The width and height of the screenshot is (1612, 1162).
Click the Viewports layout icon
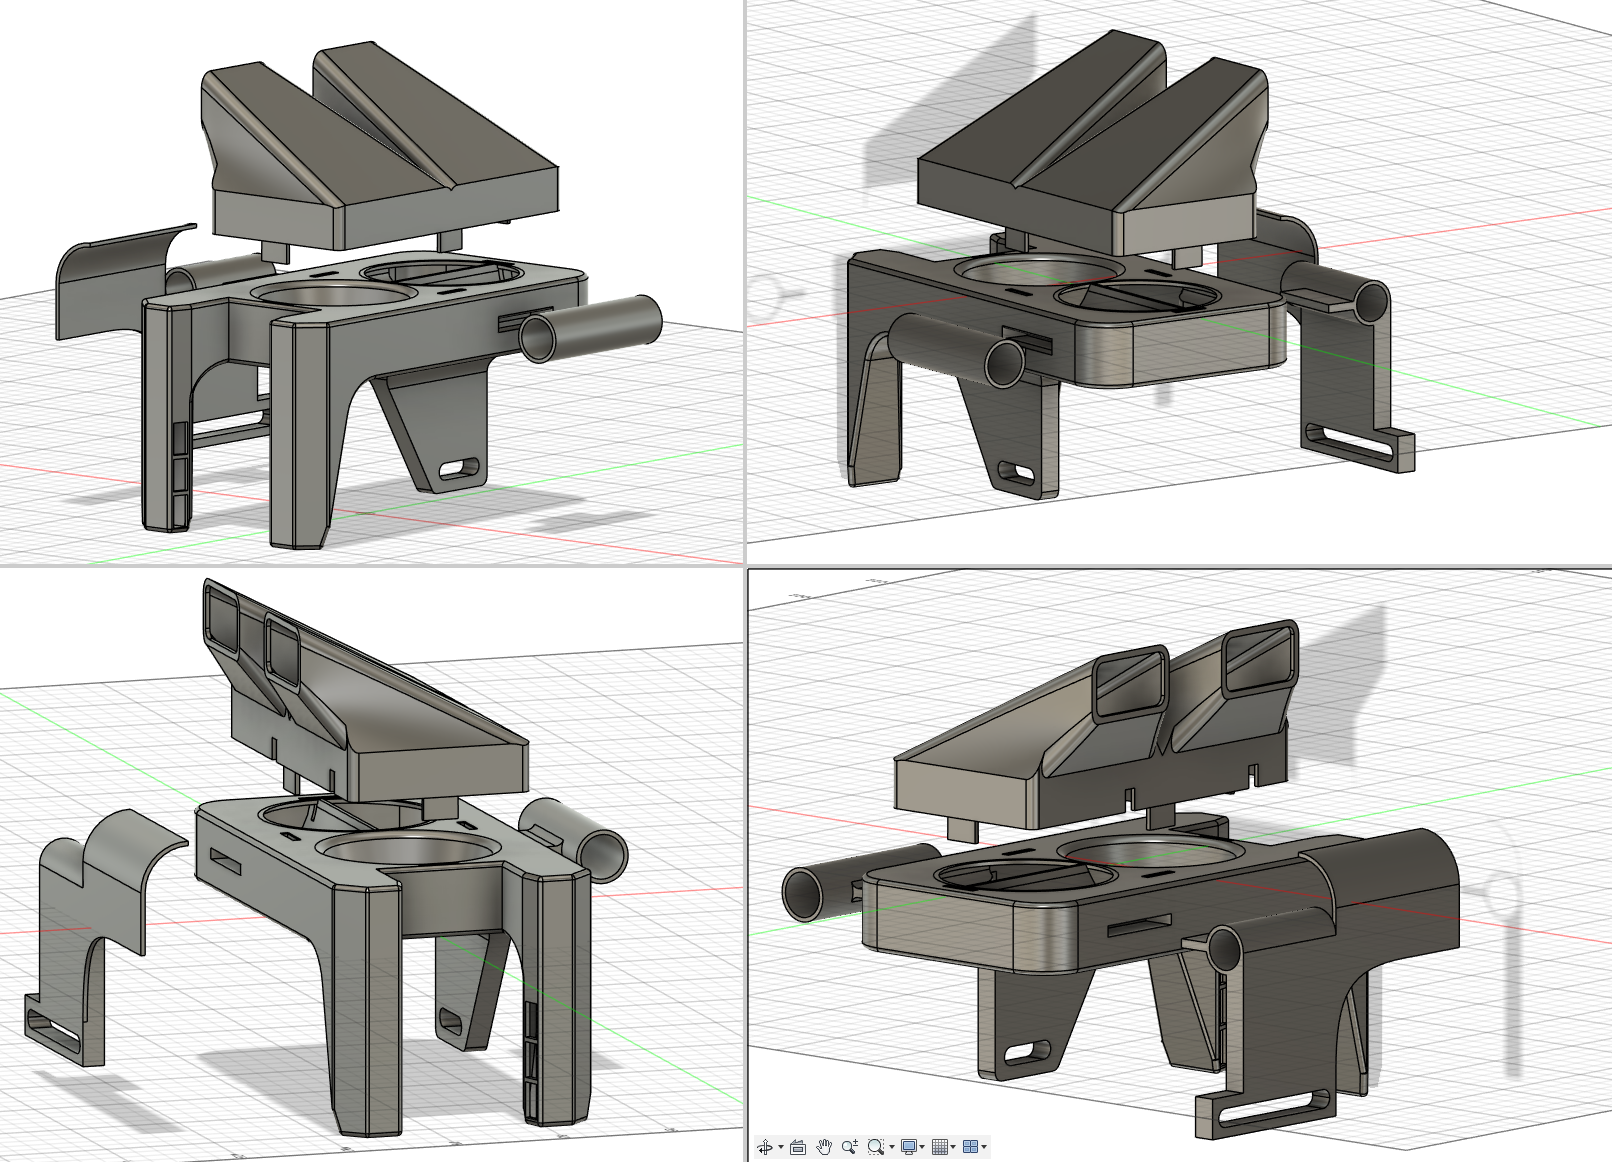coord(971,1147)
